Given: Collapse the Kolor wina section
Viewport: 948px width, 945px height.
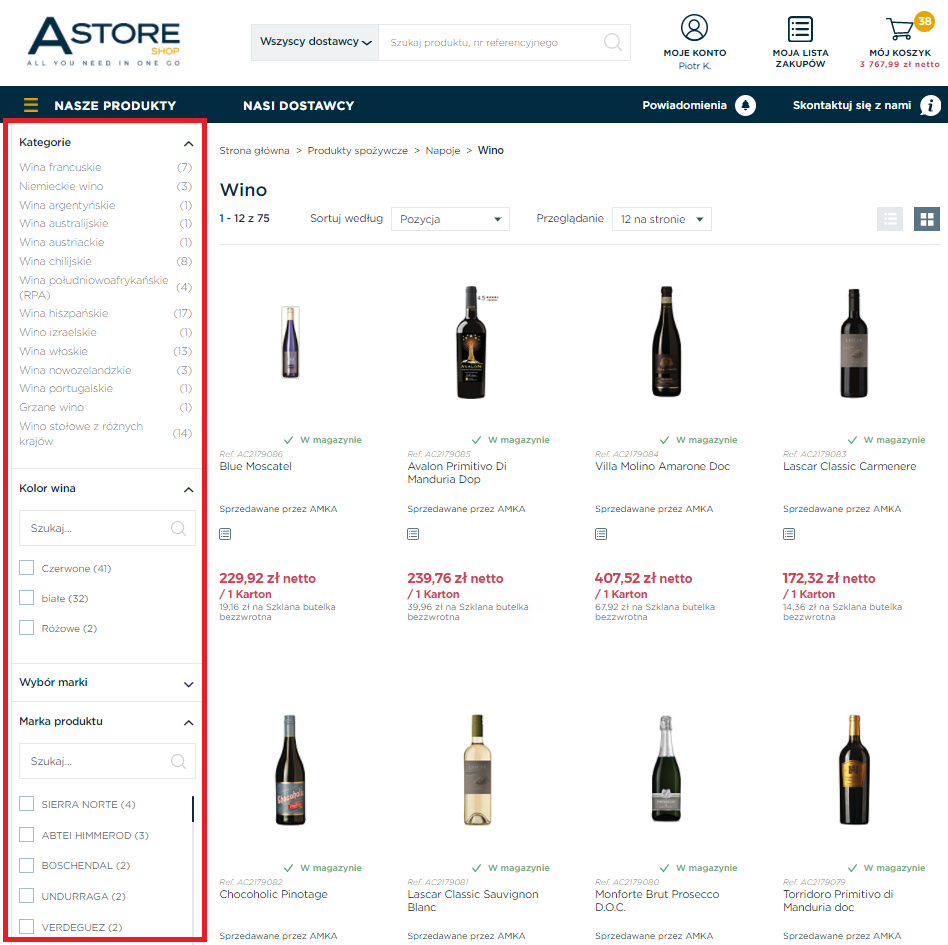Looking at the screenshot, I should click(189, 489).
